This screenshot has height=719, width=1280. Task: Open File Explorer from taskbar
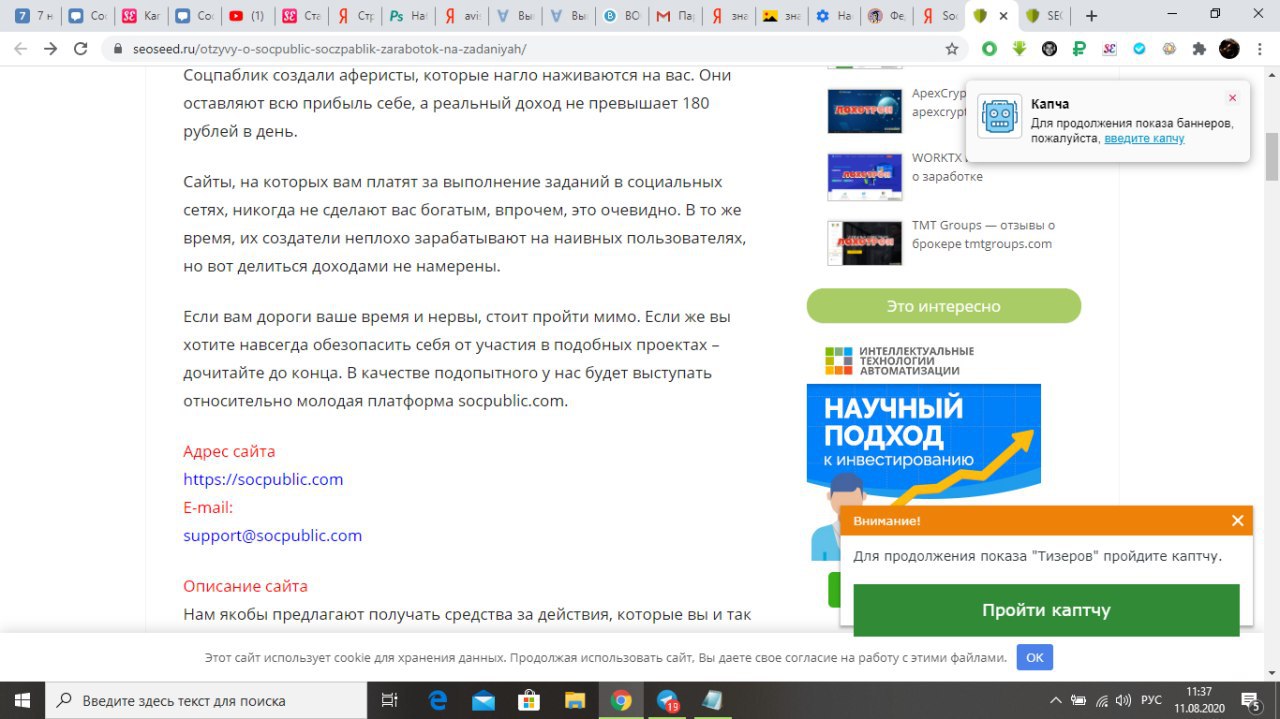tap(575, 700)
